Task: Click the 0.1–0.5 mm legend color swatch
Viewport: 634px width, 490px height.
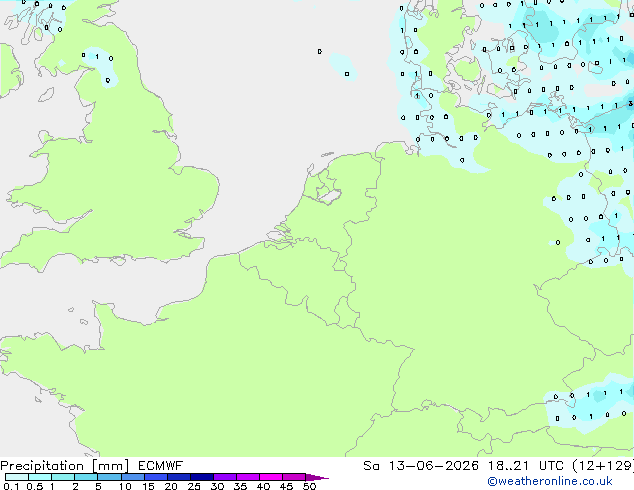Action: click(x=17, y=477)
